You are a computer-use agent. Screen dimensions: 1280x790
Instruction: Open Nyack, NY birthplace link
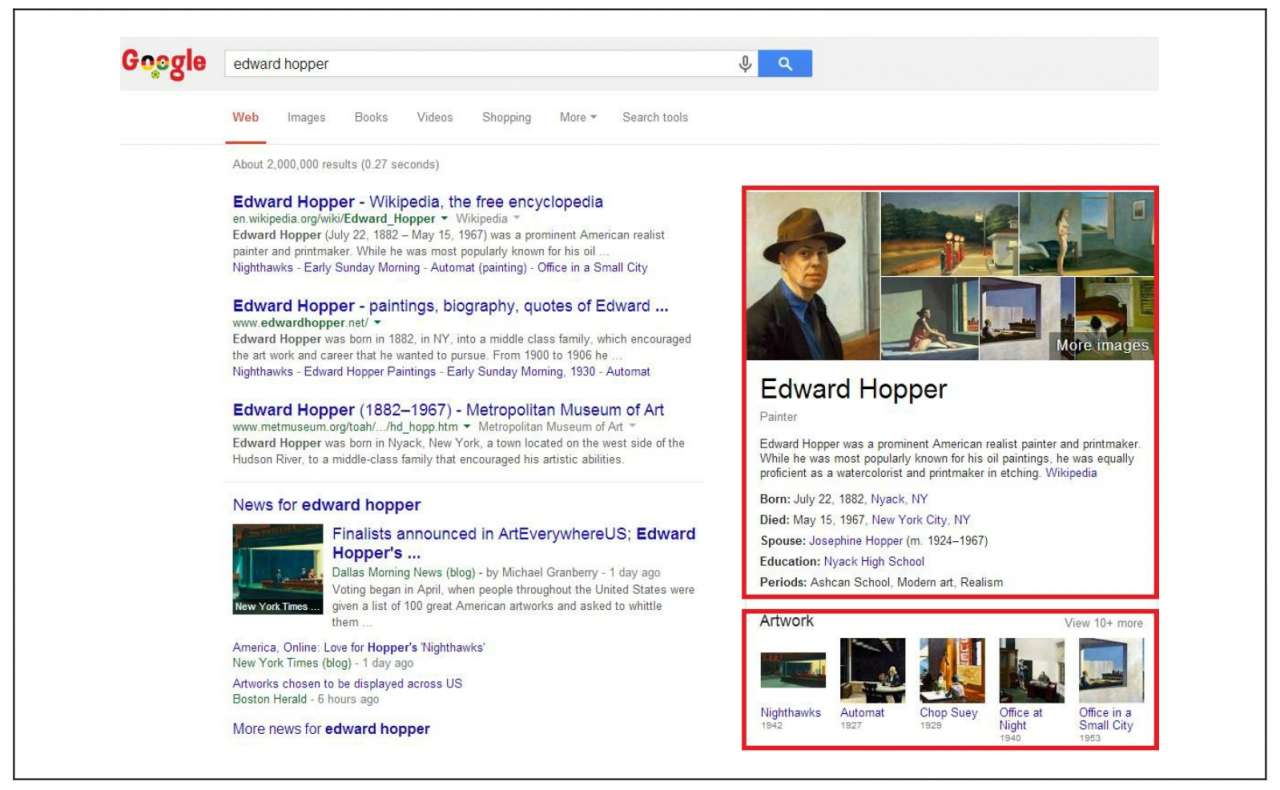click(x=899, y=499)
